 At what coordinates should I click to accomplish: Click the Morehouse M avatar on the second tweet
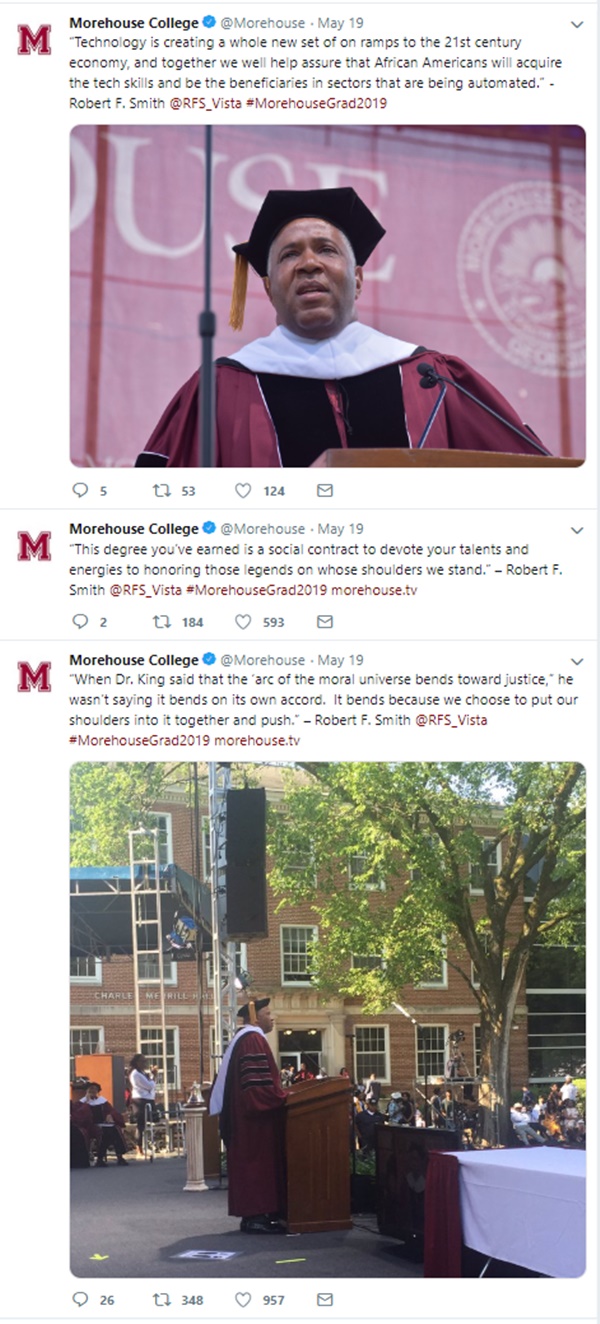[x=34, y=546]
